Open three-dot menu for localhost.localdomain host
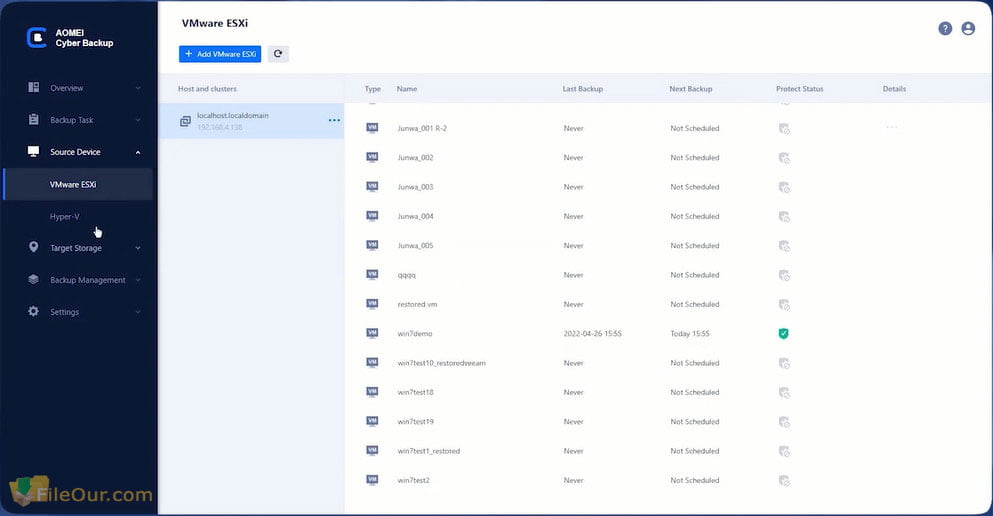 334,120
